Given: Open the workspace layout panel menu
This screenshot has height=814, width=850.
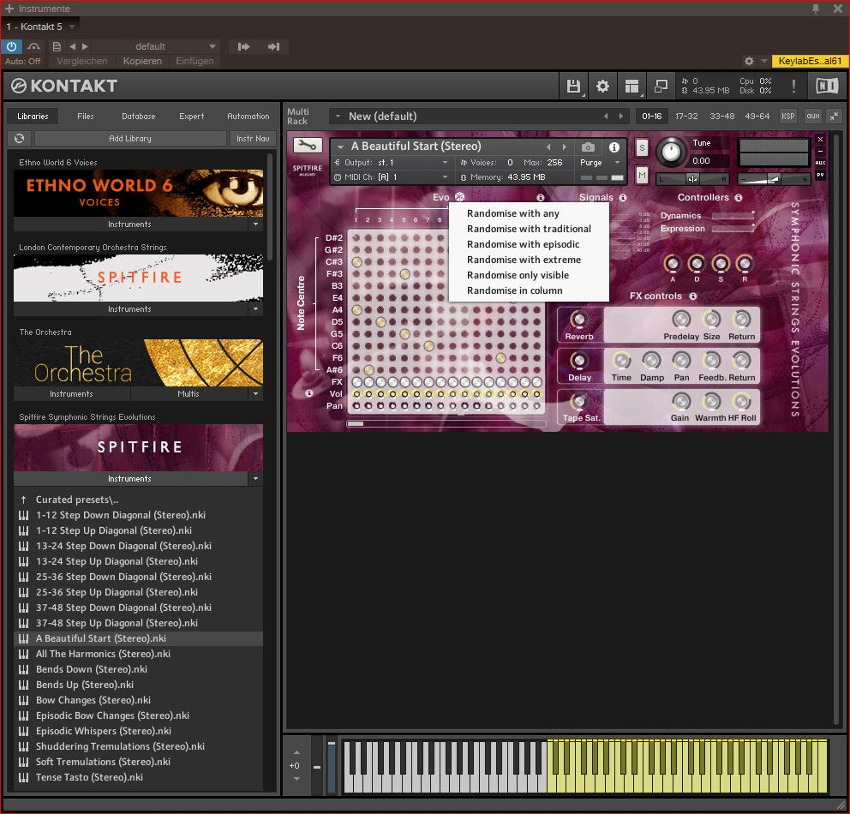Looking at the screenshot, I should pos(632,86).
